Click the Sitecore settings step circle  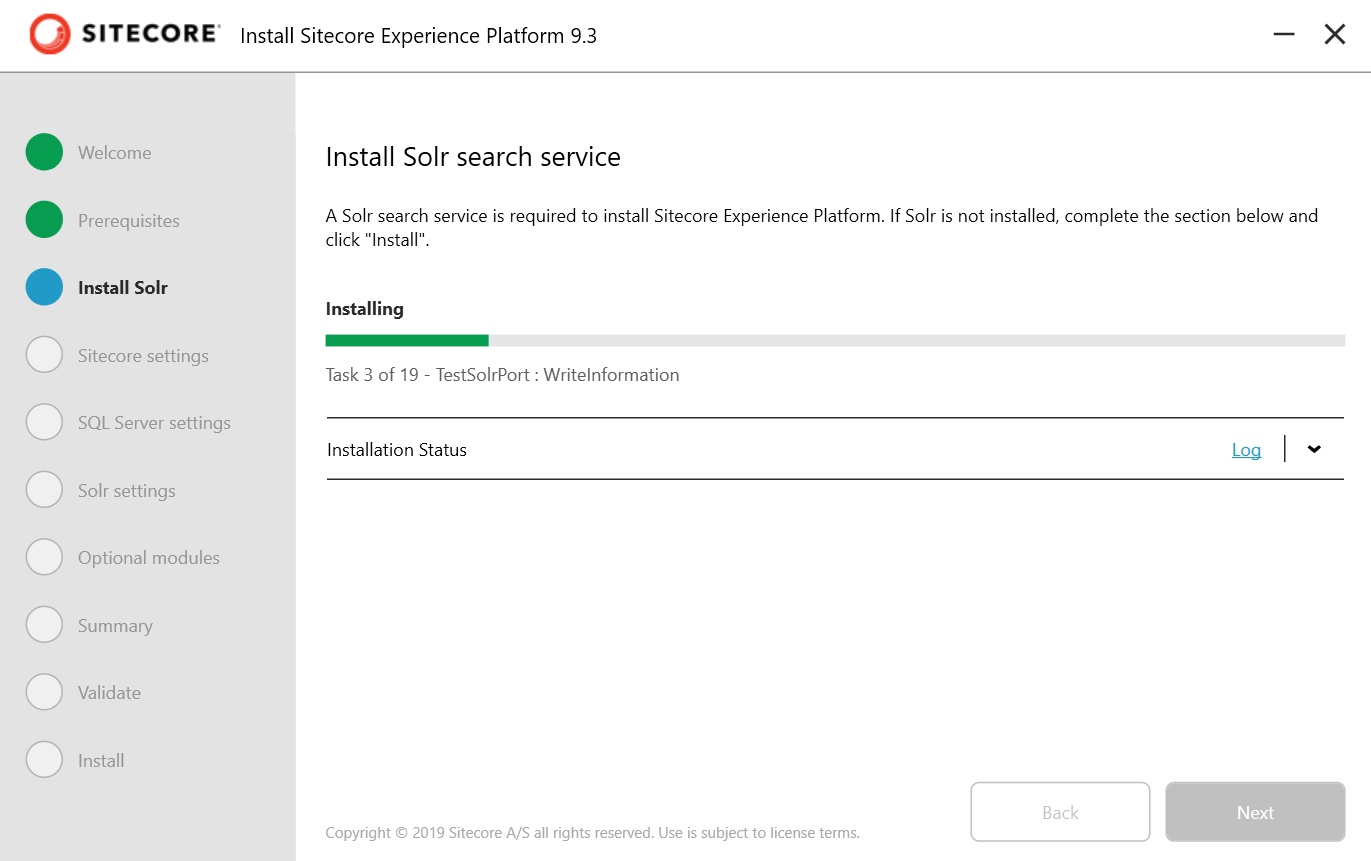point(44,354)
